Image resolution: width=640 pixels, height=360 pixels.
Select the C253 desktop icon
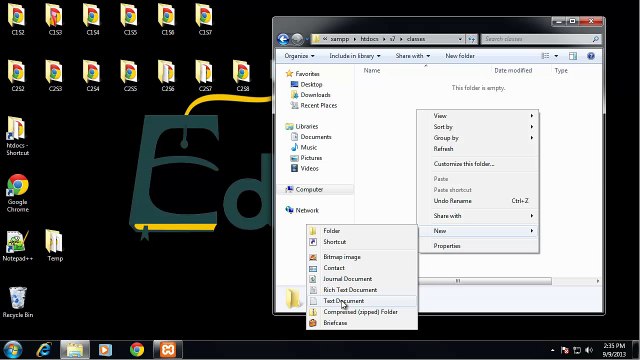click(x=55, y=75)
